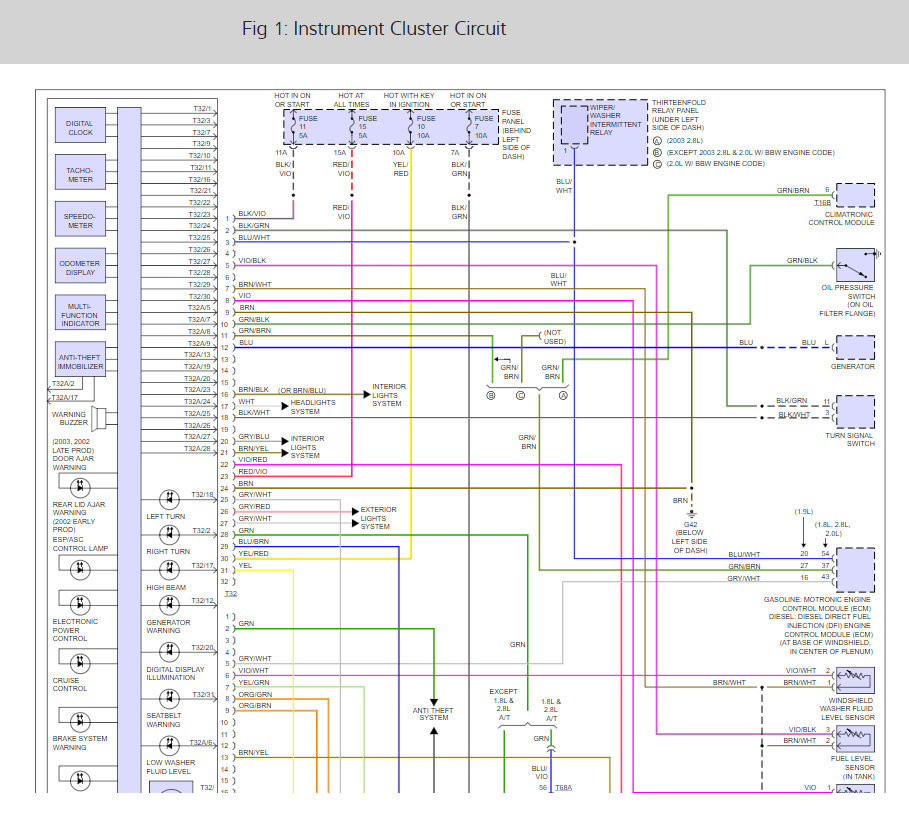Click the Left Turn indicator lamp symbol
Screen dimensions: 909x818
coord(169,499)
